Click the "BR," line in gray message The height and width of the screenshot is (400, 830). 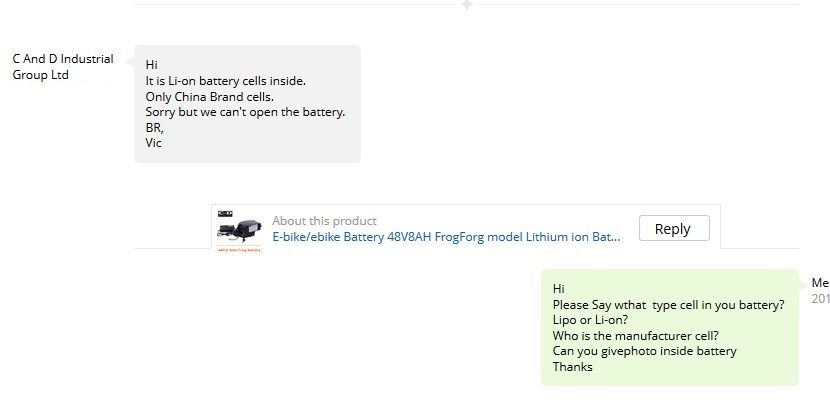(x=154, y=128)
